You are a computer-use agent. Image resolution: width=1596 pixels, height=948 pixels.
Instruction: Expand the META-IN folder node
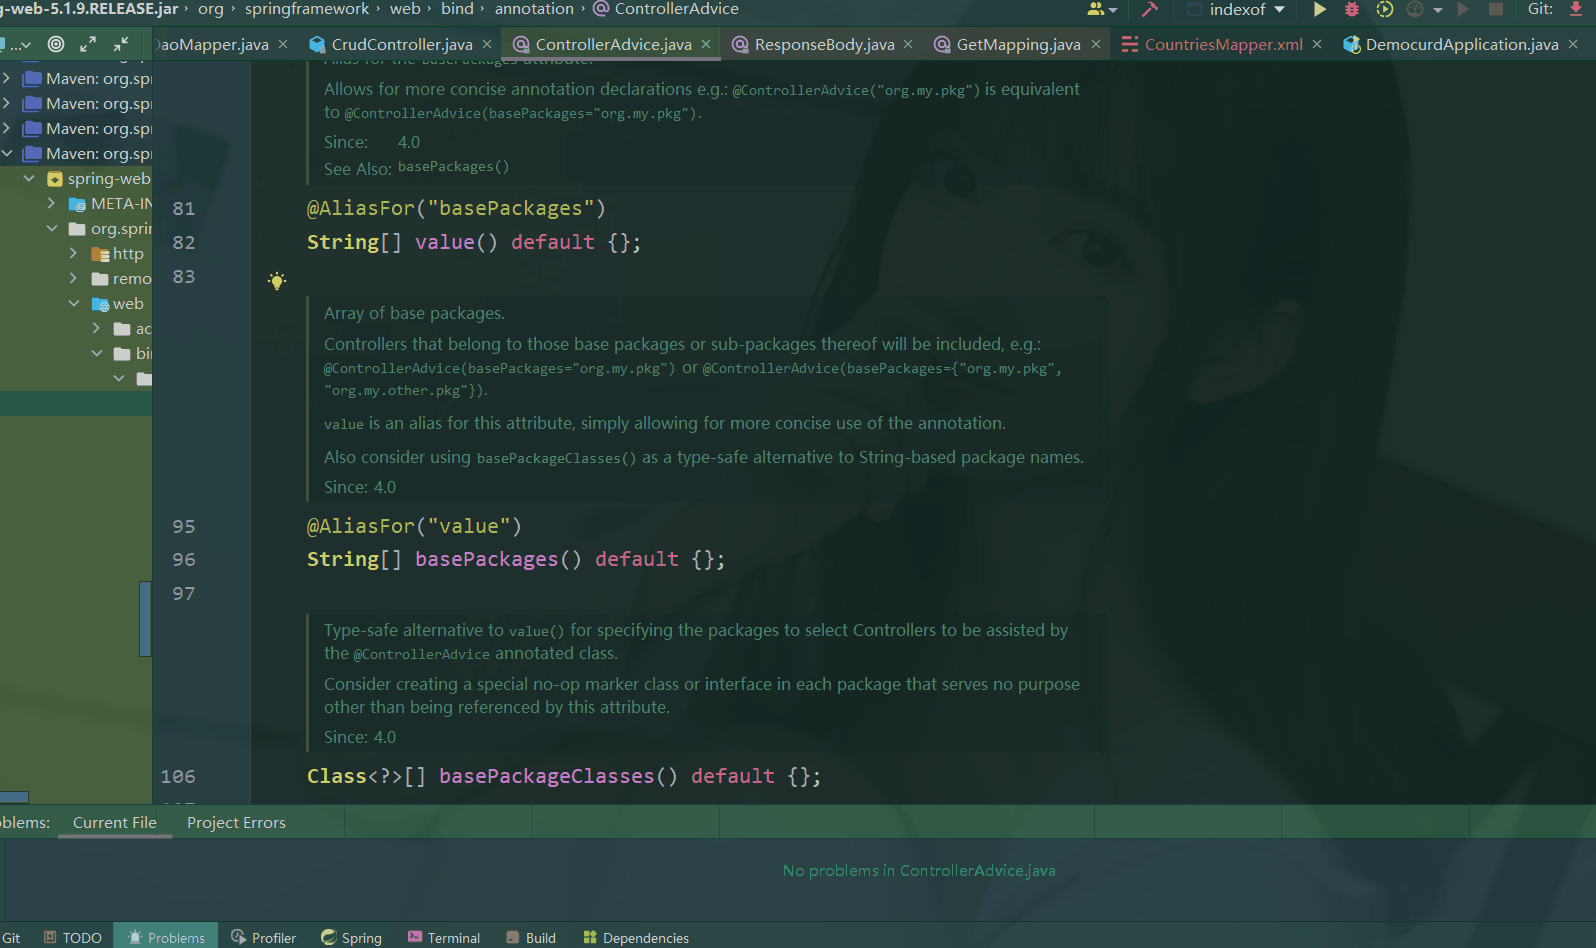(x=51, y=203)
